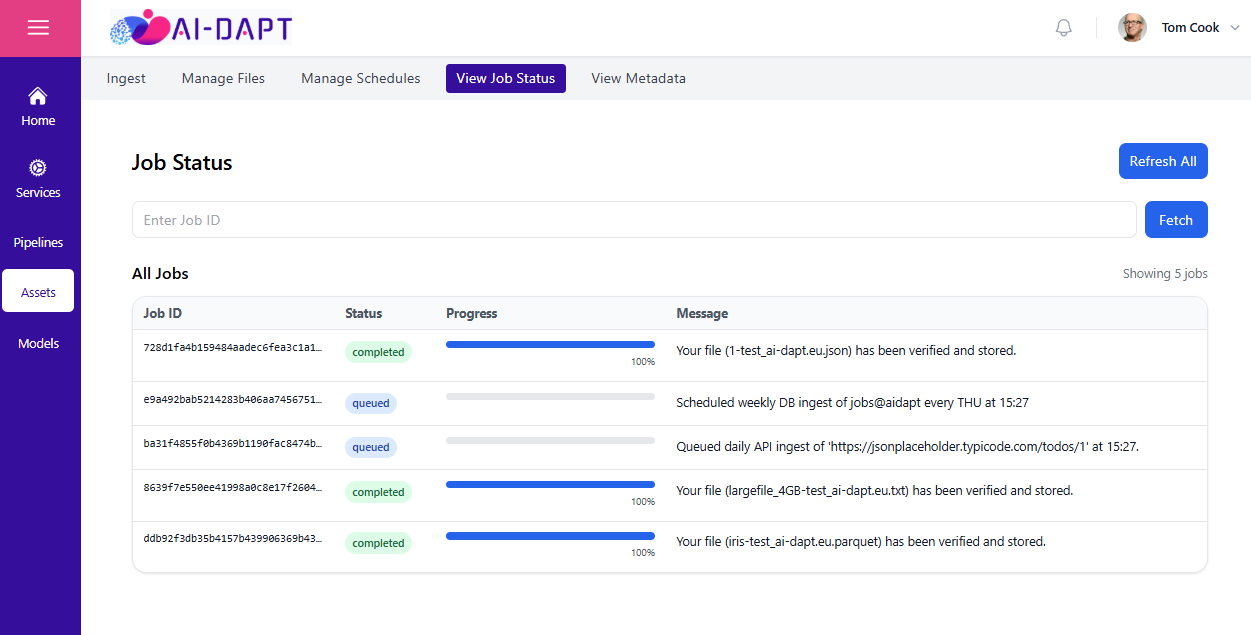Click message 'Scheduled weekly DB ingest of jobs@aidapt'

point(852,403)
